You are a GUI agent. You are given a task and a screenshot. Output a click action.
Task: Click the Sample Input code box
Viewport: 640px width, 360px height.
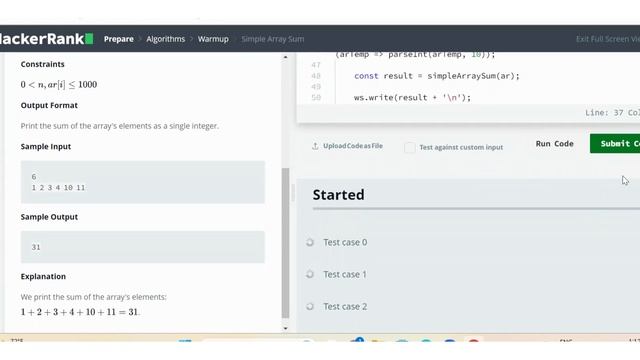(x=143, y=182)
